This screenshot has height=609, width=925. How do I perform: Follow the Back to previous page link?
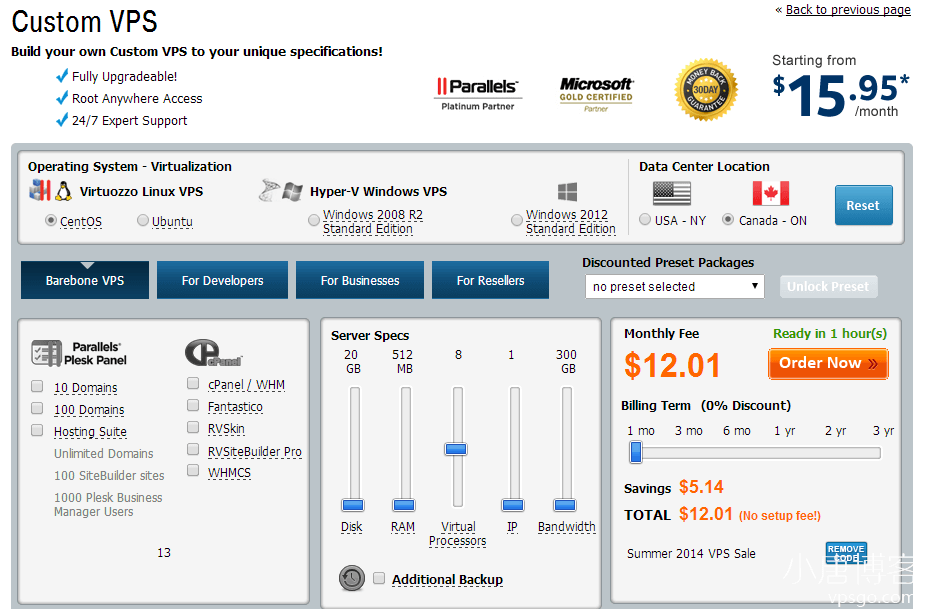pyautogui.click(x=848, y=9)
